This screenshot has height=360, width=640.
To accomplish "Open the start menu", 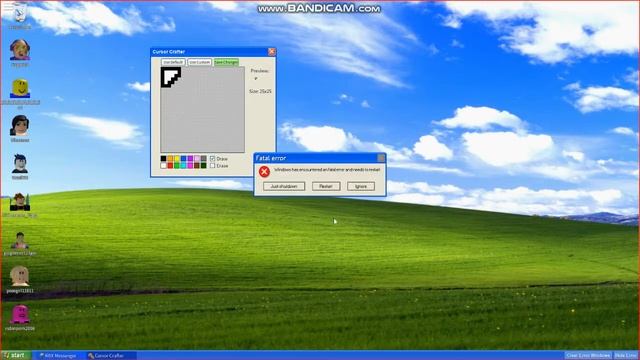I will pyautogui.click(x=15, y=355).
